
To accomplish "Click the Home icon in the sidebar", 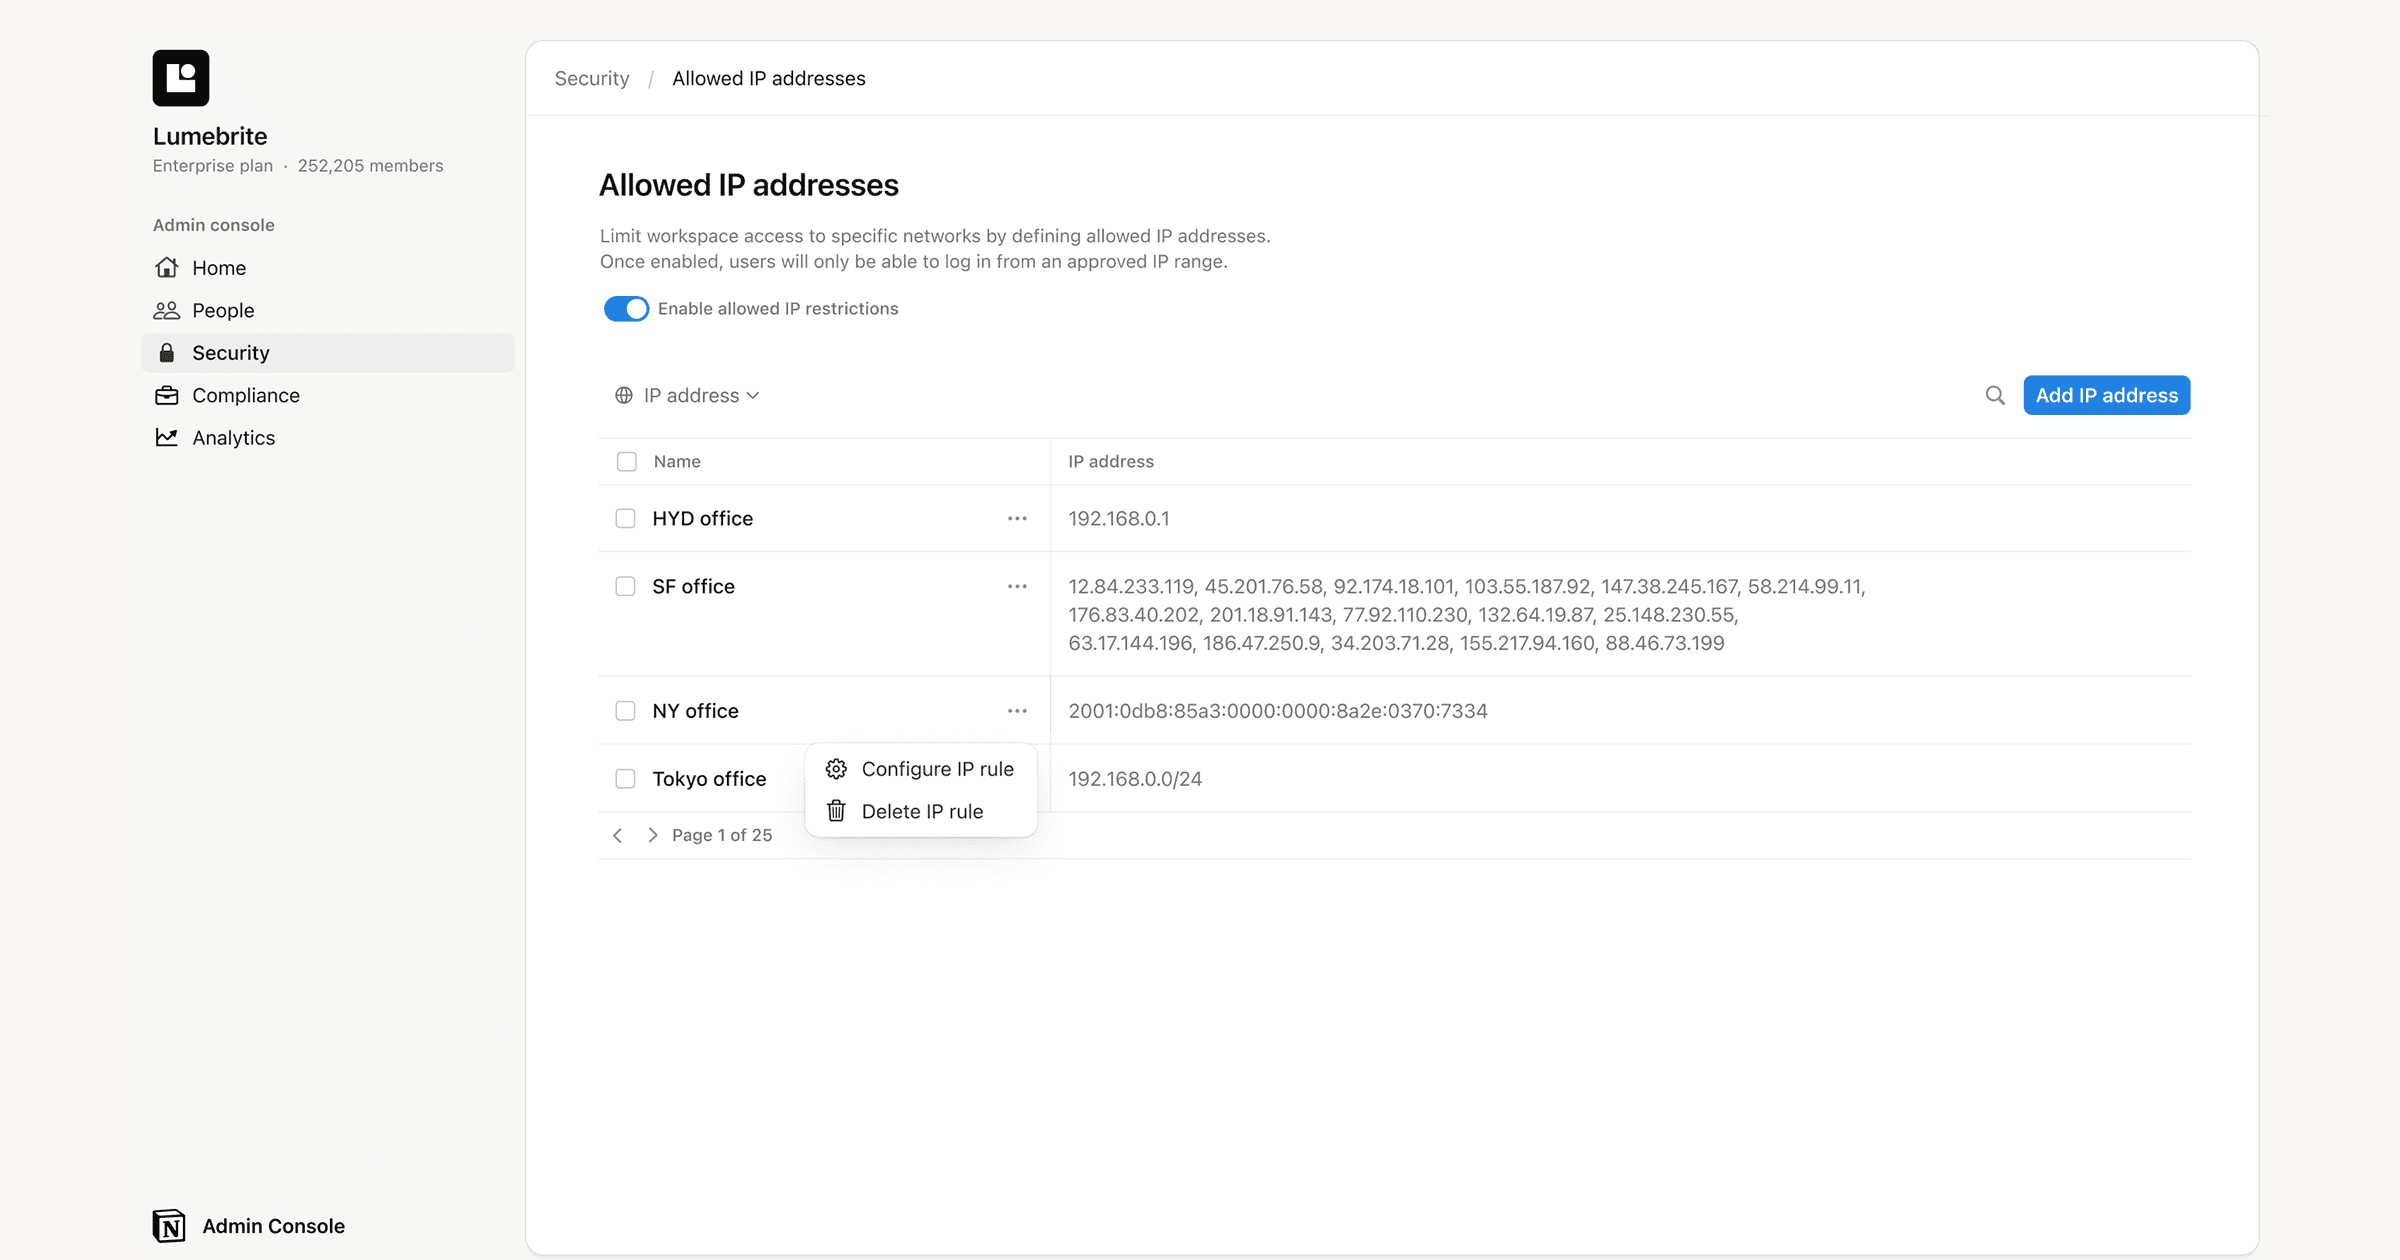I will (167, 267).
